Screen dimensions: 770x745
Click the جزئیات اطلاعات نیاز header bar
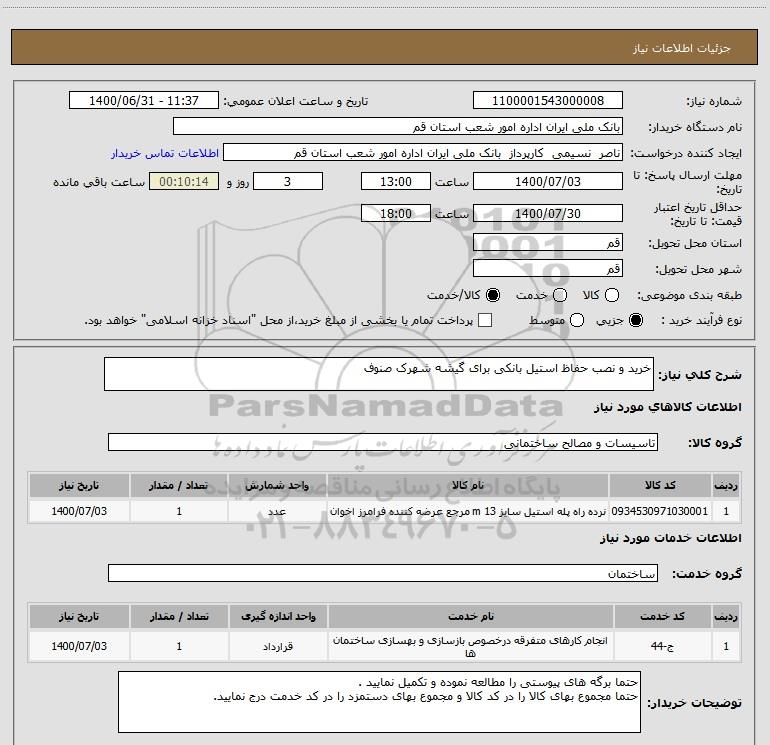pos(385,47)
